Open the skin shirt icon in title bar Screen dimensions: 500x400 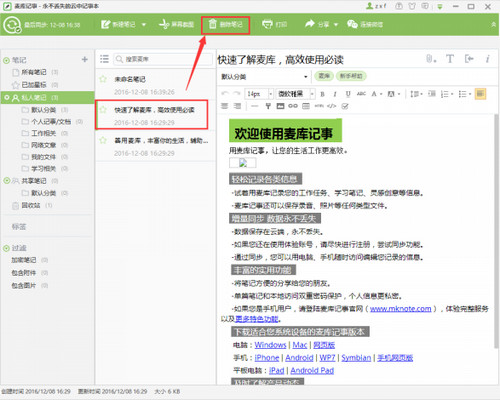[412, 6]
